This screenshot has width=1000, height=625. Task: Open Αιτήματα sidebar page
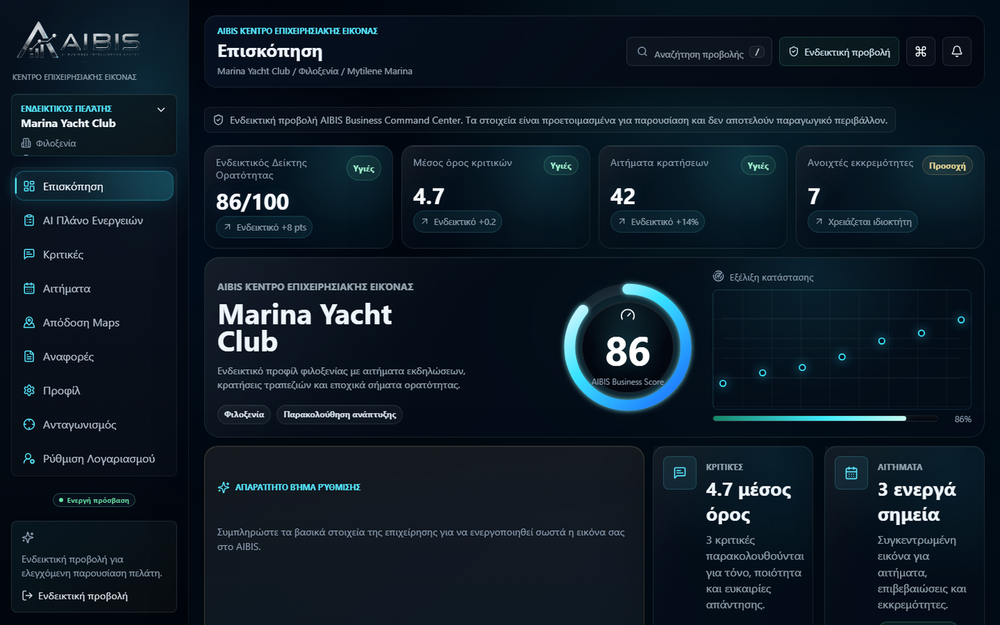coord(94,288)
